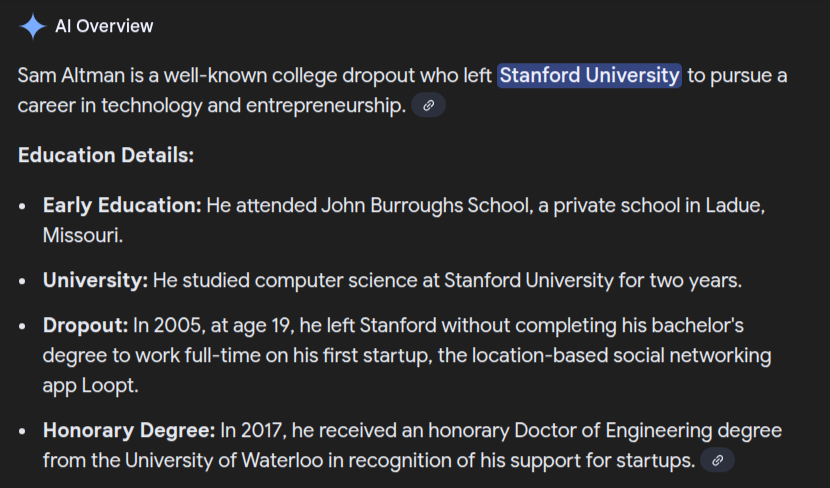Click the "Education Details:" heading
830x488 pixels.
pyautogui.click(x=106, y=156)
